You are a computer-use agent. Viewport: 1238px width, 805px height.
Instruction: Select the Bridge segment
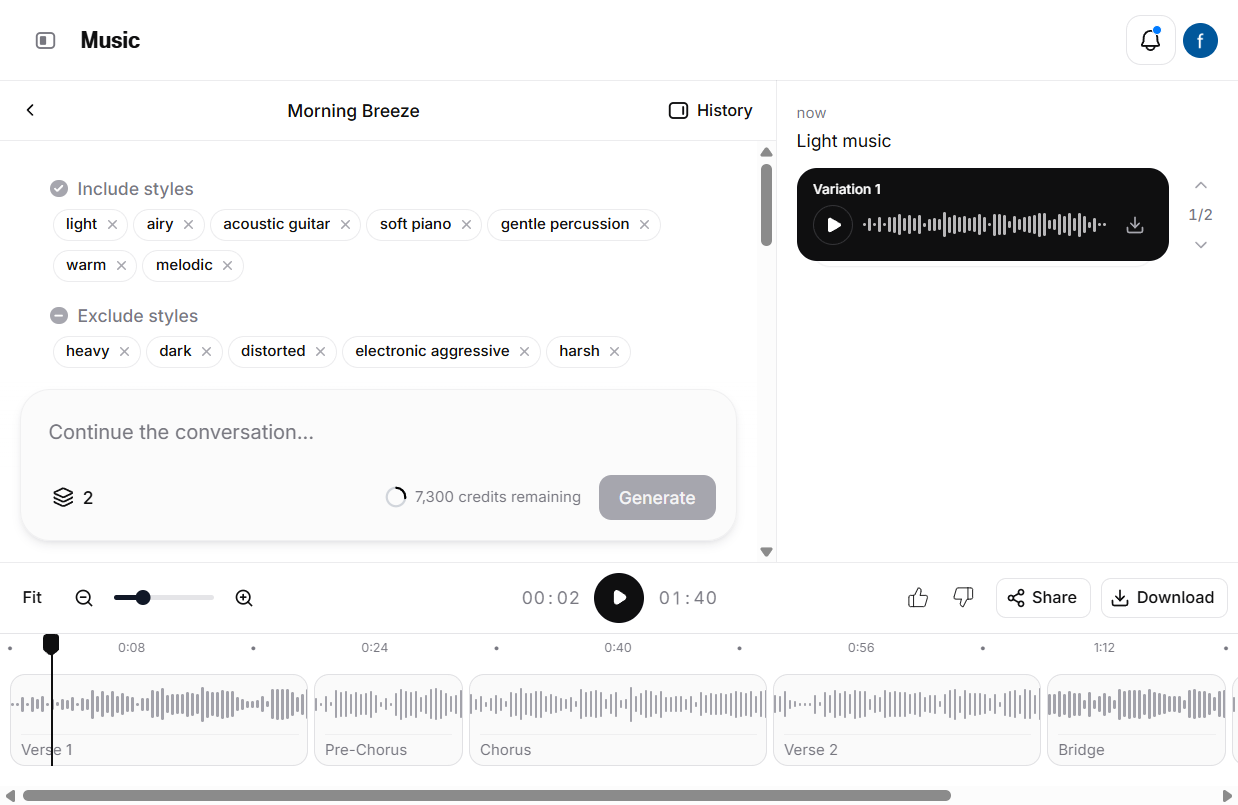(1136, 720)
